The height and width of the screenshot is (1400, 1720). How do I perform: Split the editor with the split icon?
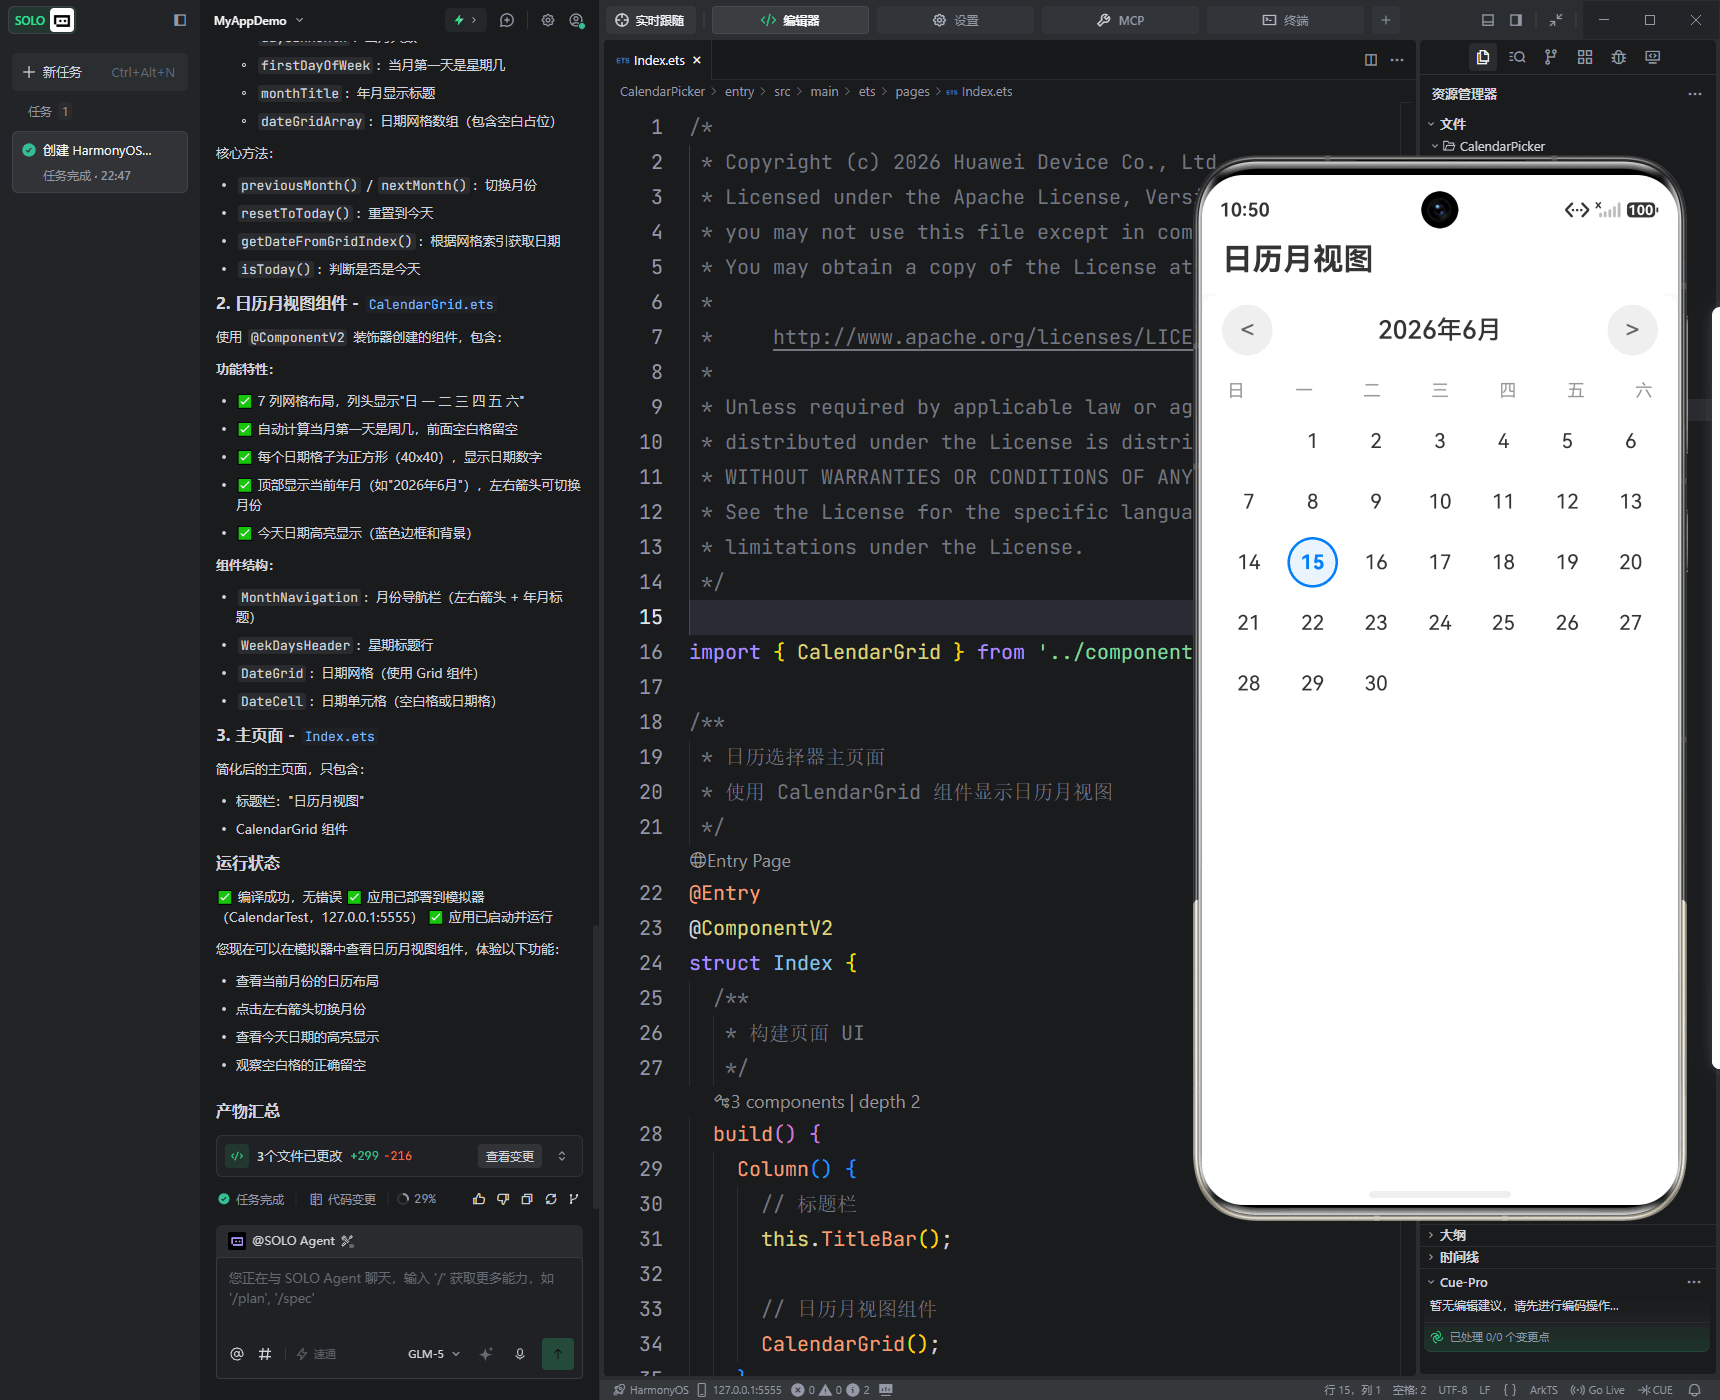[x=1371, y=60]
